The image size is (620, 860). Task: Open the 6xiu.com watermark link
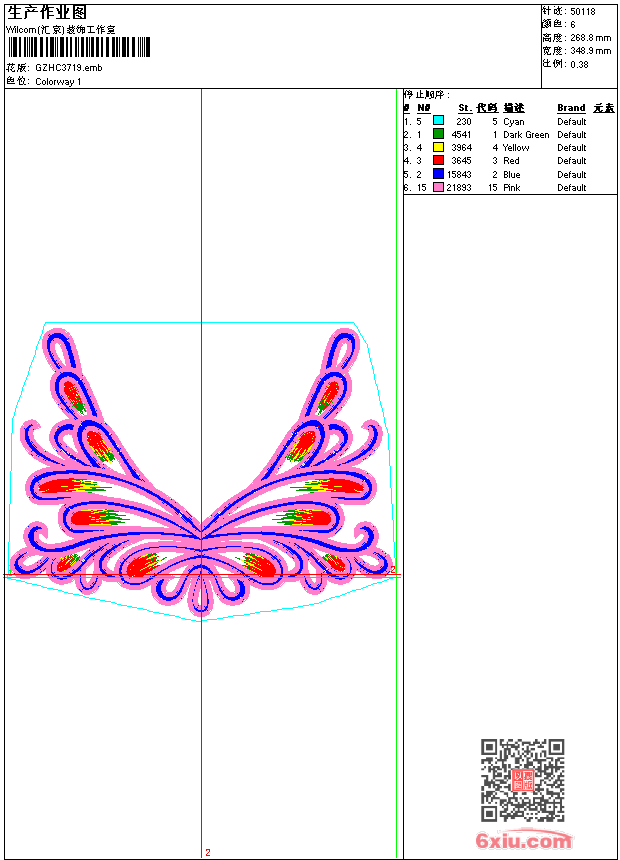pyautogui.click(x=523, y=840)
